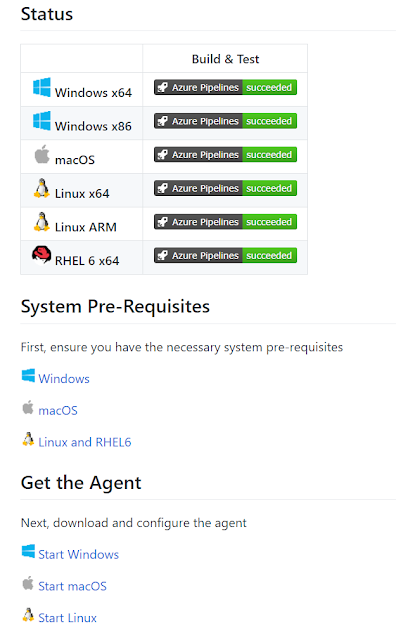The height and width of the screenshot is (640, 396).
Task: Click the penguin icon next to Linux and RHEL6
Action: [28, 439]
